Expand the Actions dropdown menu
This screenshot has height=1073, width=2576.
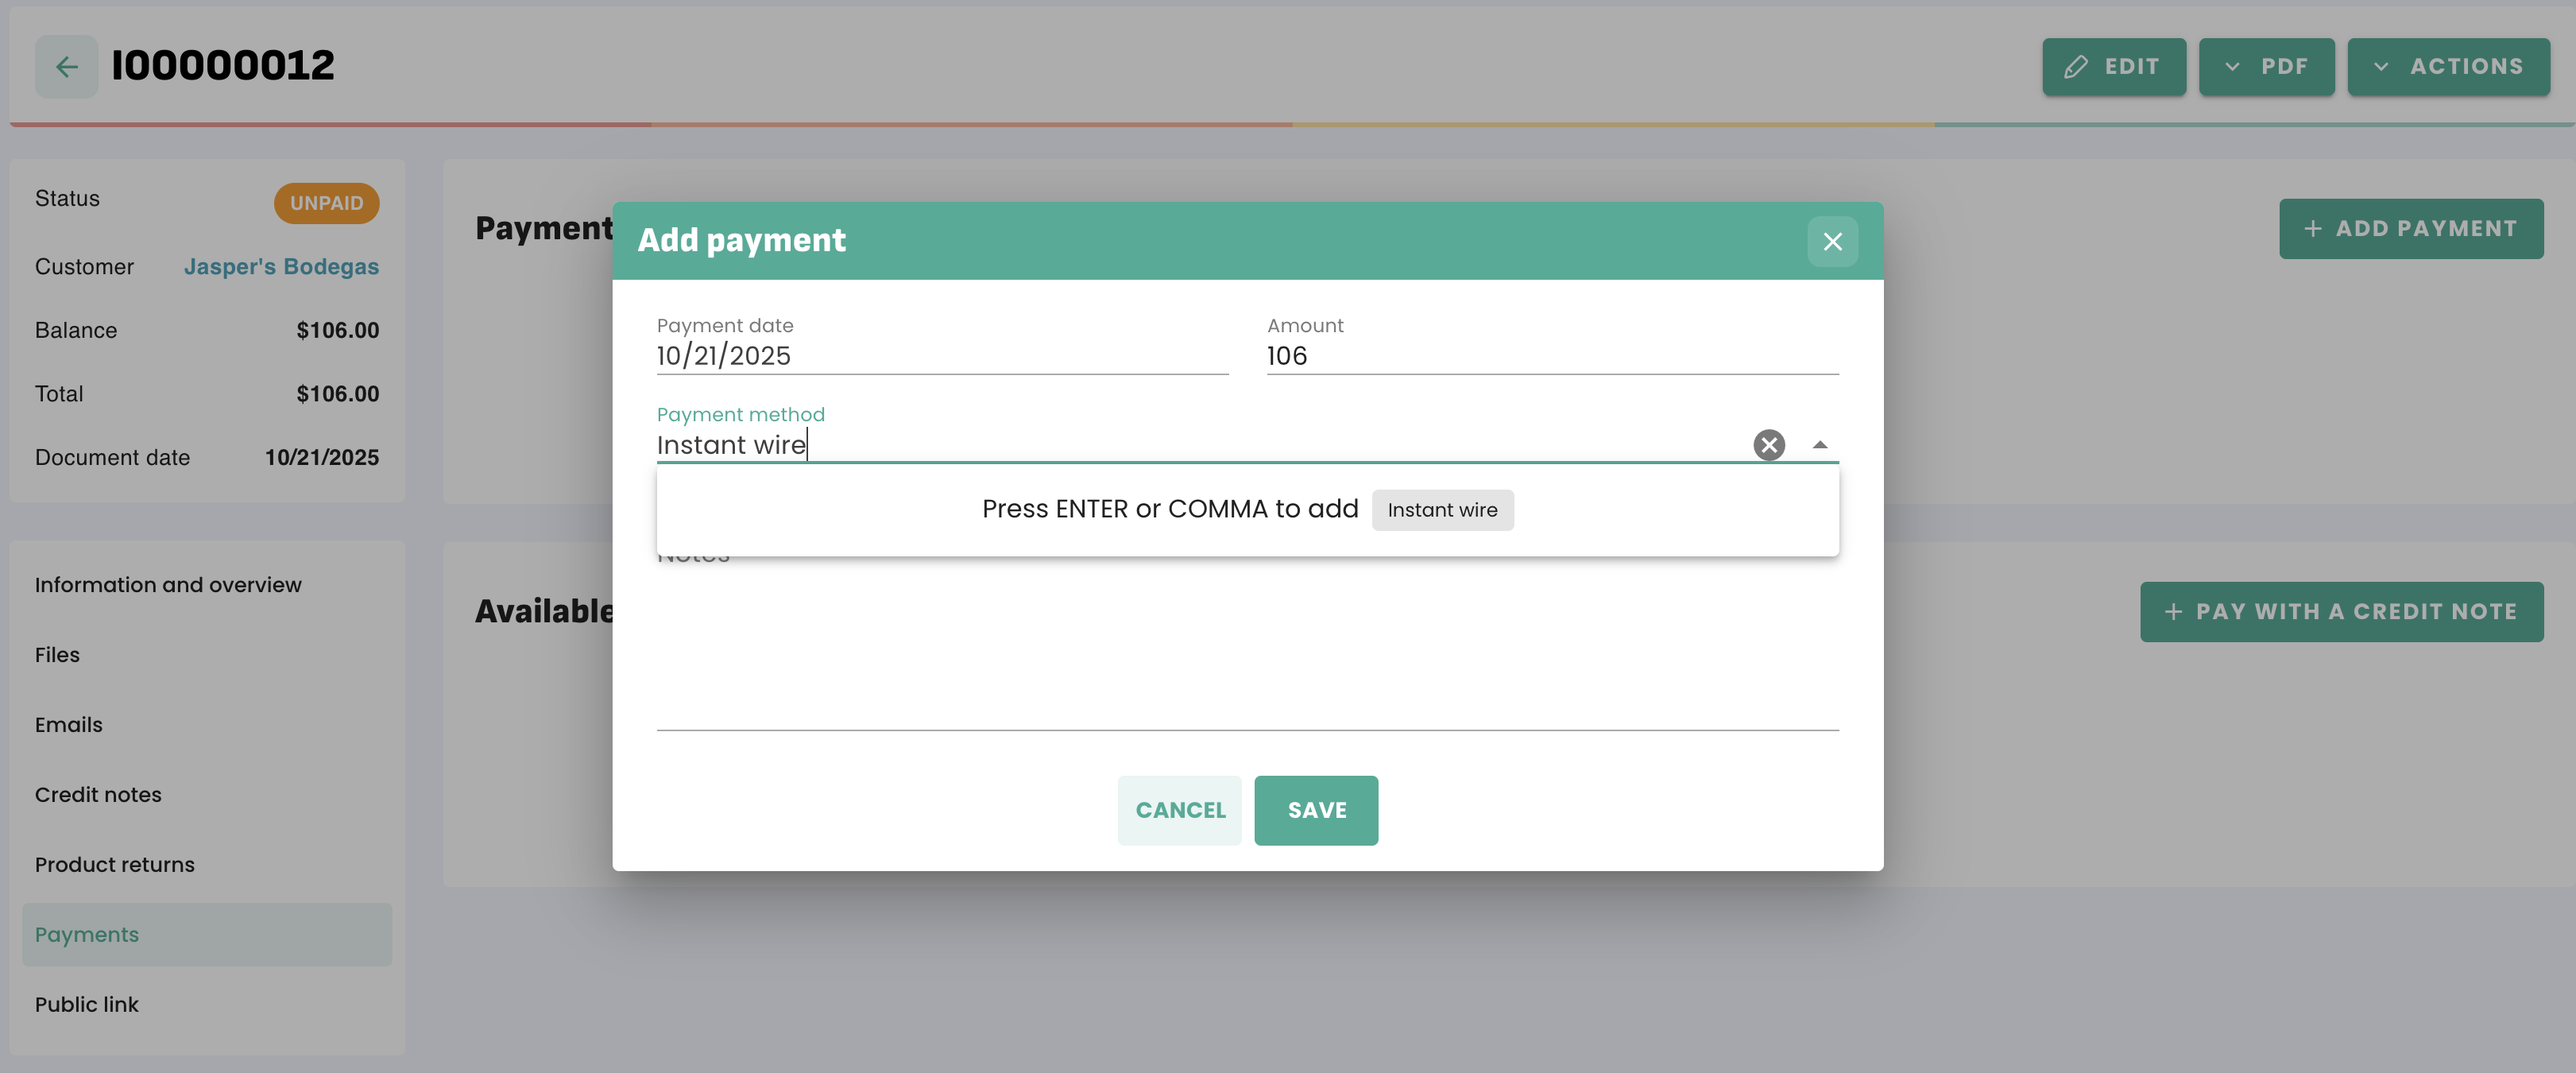2447,67
